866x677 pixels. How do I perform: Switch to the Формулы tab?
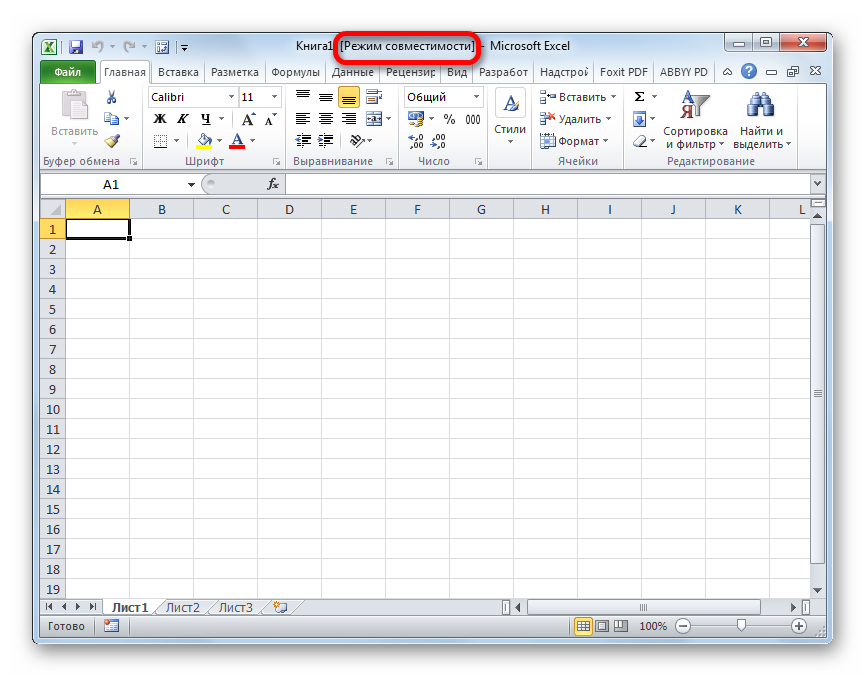pos(295,72)
